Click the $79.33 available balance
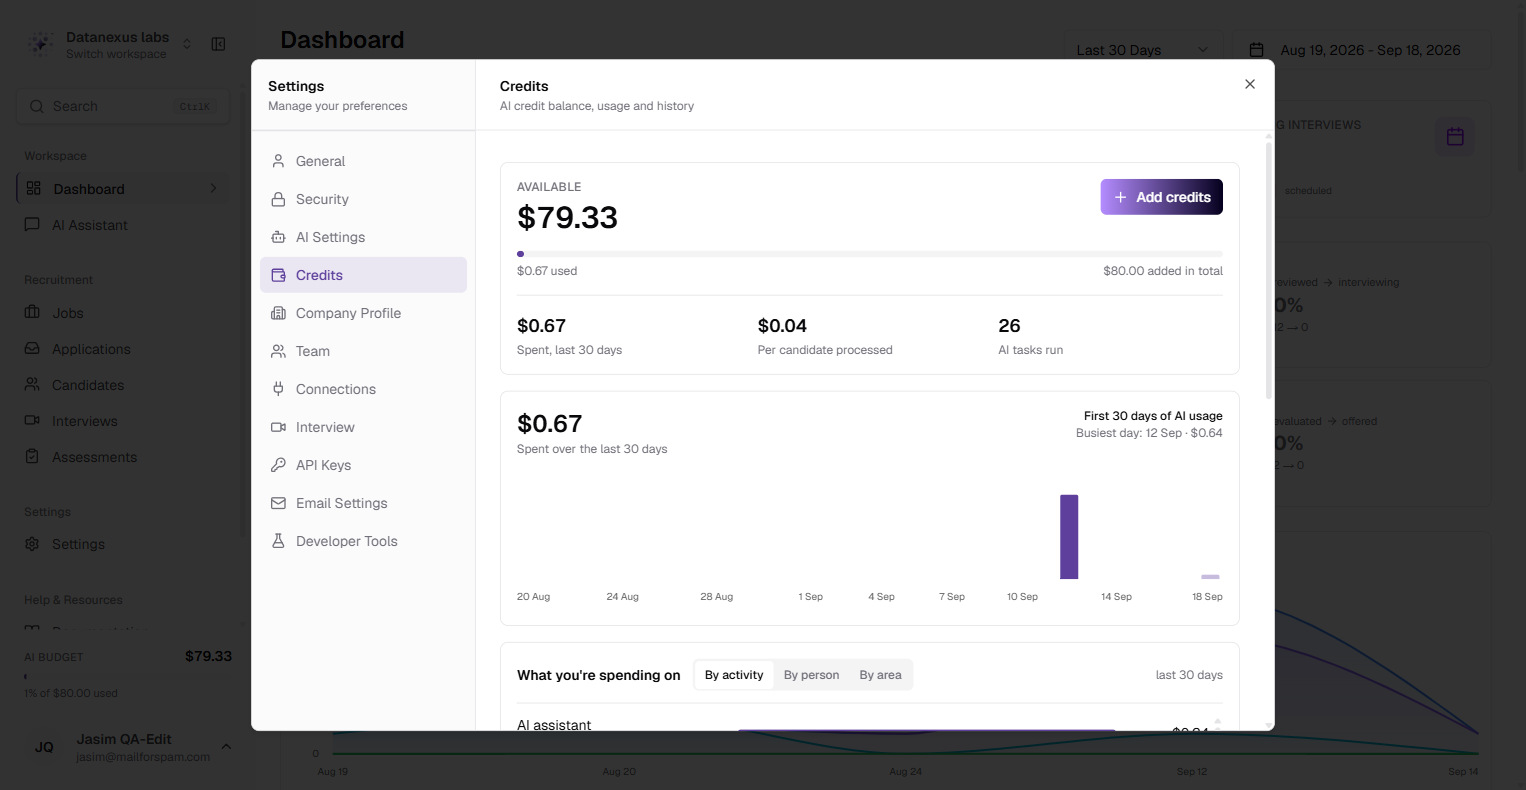This screenshot has width=1526, height=790. click(x=567, y=217)
